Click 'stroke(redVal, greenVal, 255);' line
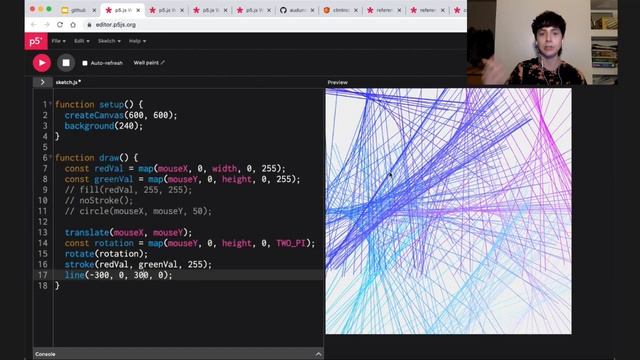 (138, 264)
